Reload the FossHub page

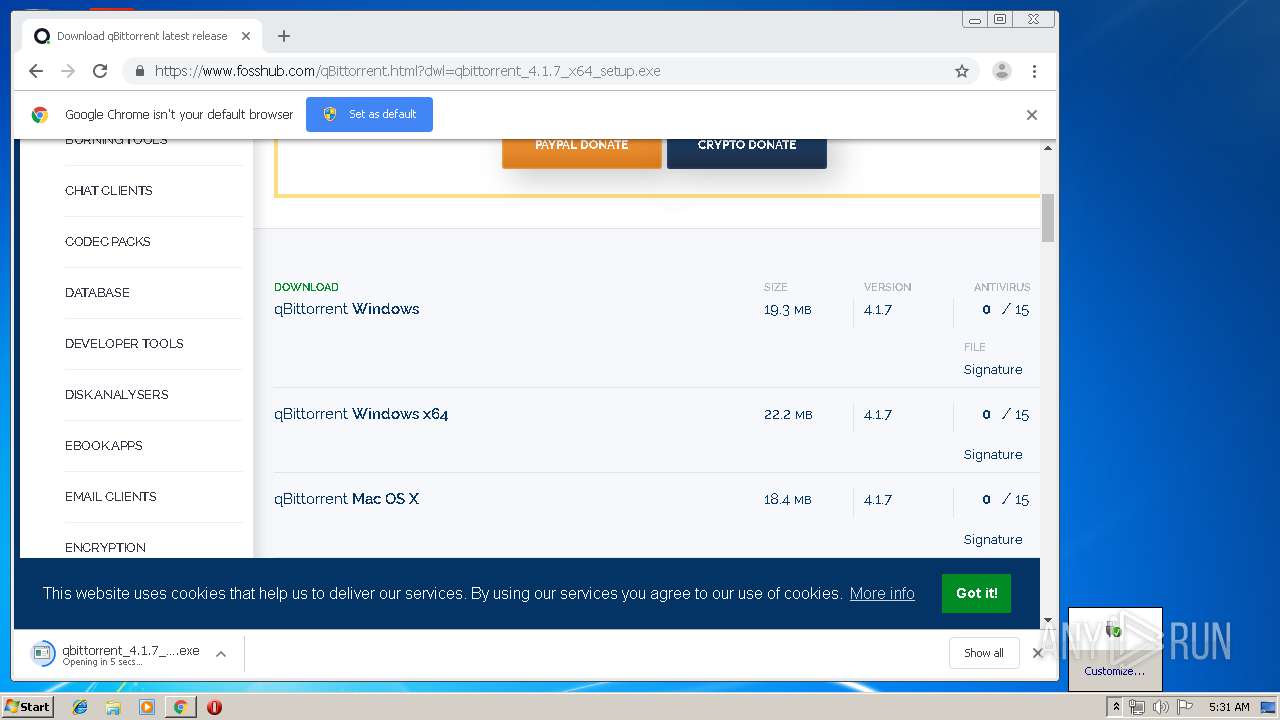tap(100, 71)
